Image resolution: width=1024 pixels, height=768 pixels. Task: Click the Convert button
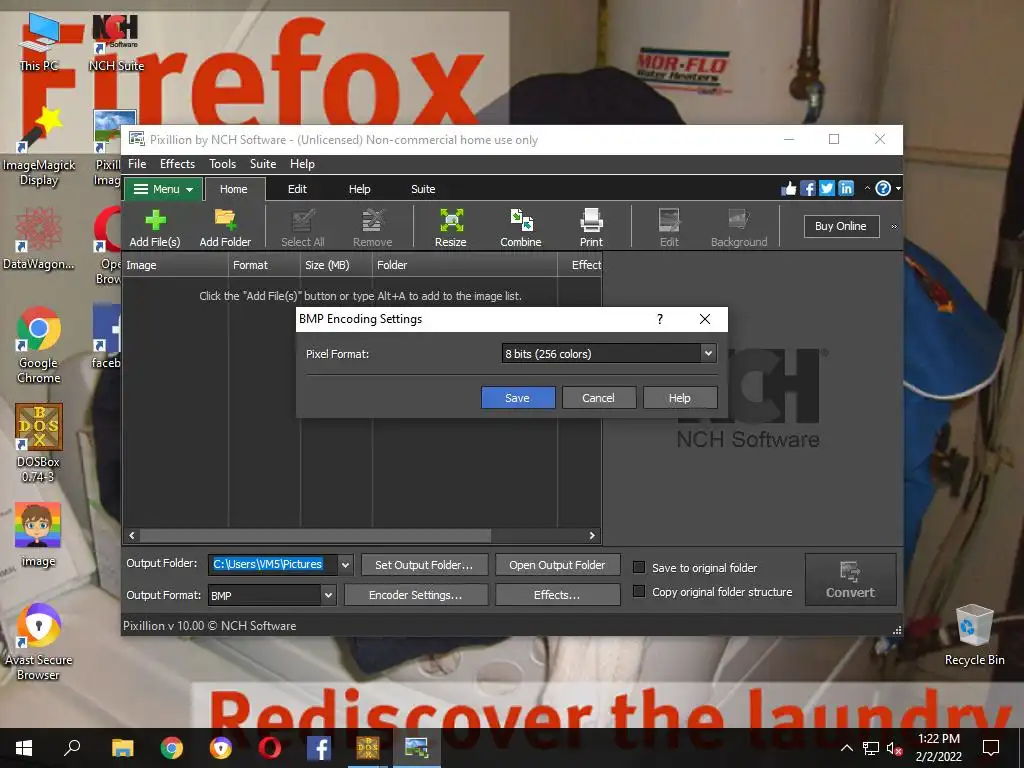tap(850, 579)
